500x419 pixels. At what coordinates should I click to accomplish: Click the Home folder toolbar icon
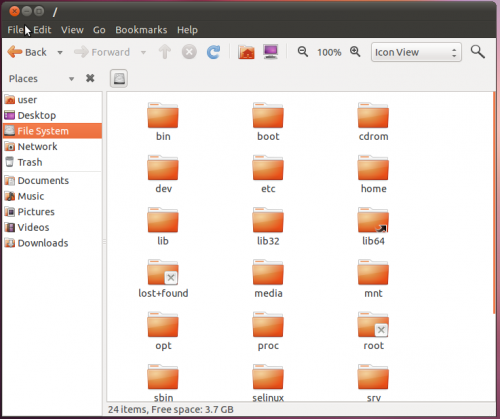(x=246, y=52)
